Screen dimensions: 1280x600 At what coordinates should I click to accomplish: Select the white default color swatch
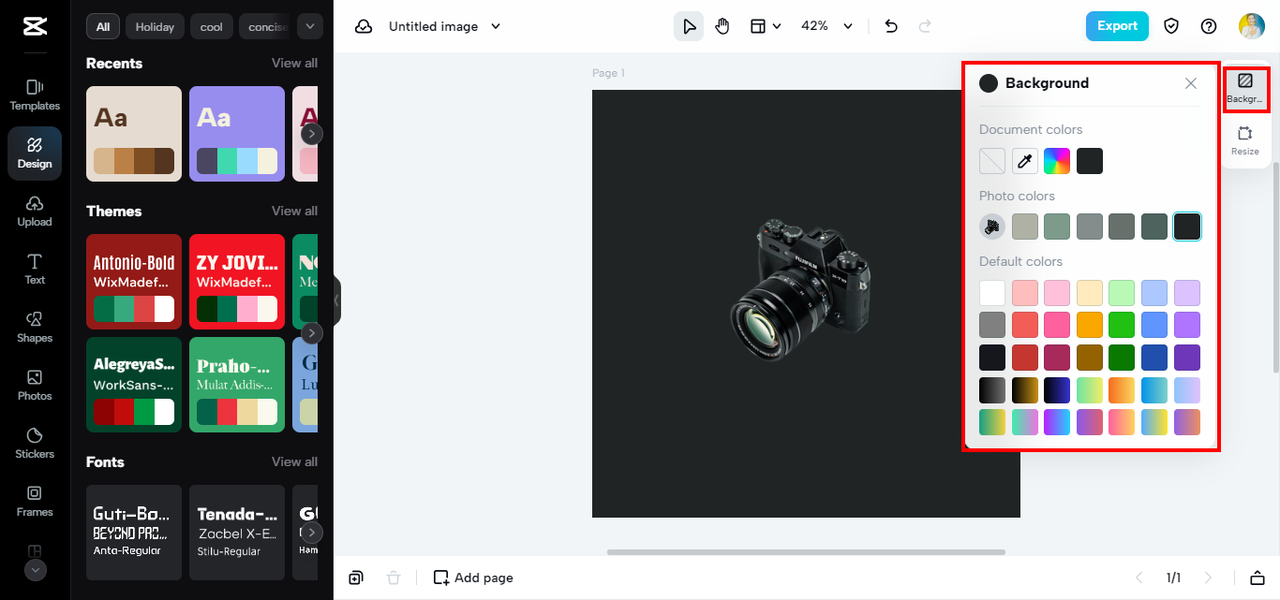pos(992,293)
